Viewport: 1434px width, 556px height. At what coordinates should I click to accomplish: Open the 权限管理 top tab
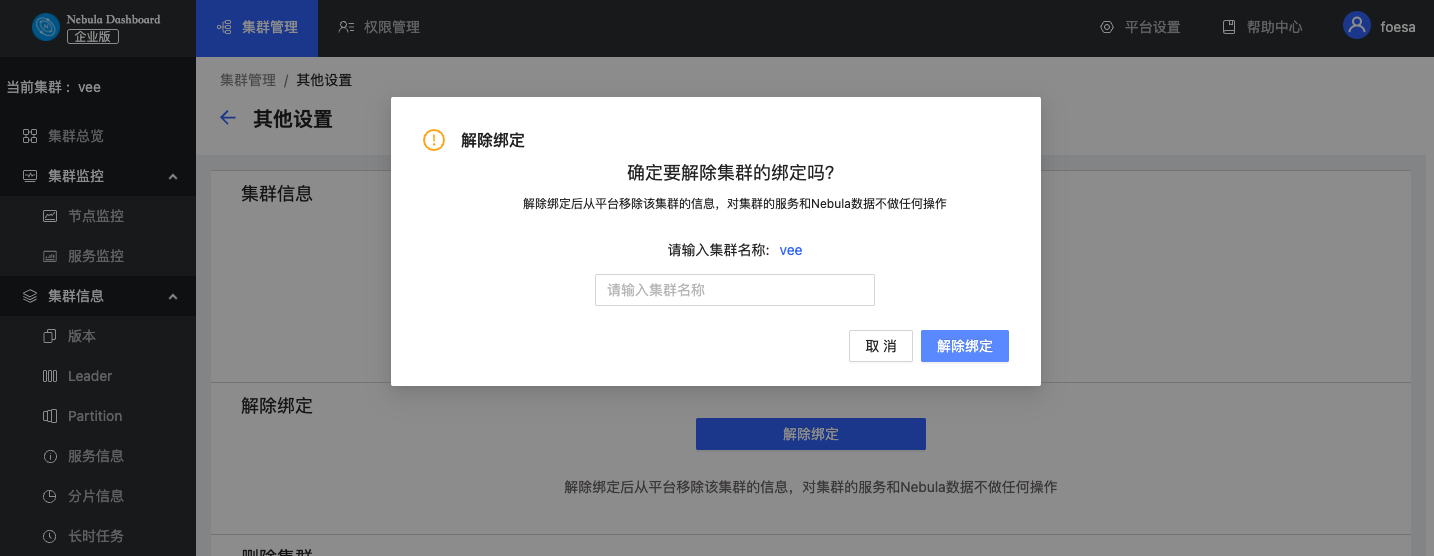tap(379, 28)
